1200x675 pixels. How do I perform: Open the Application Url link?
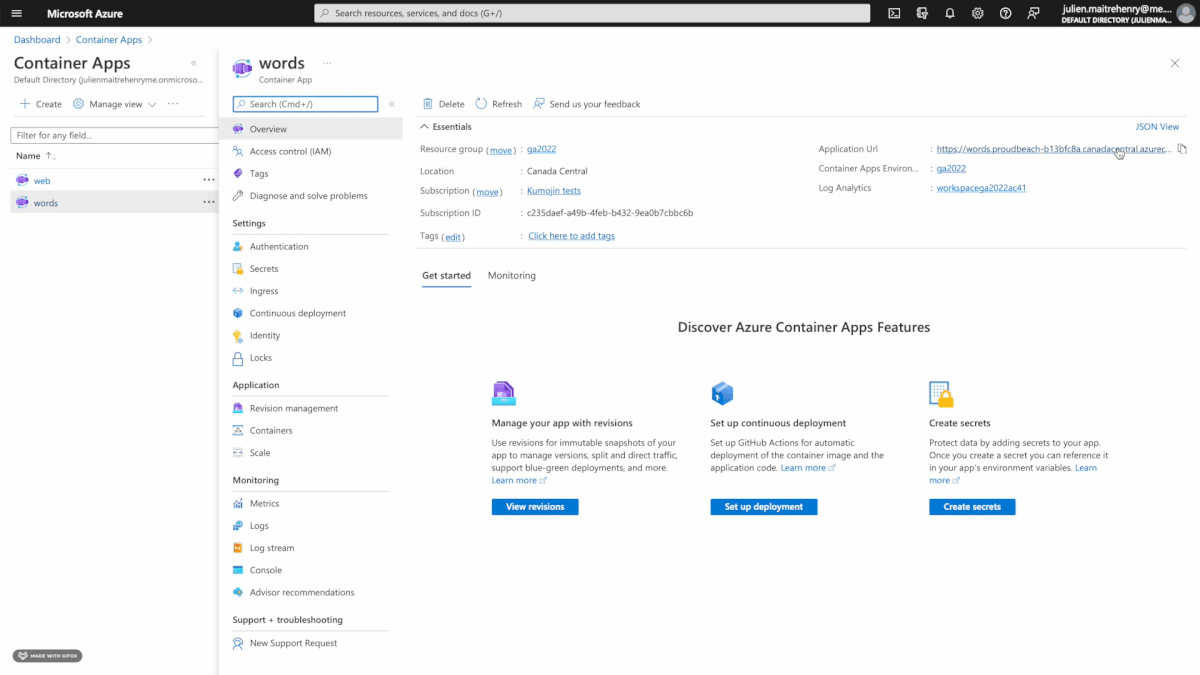click(1054, 149)
